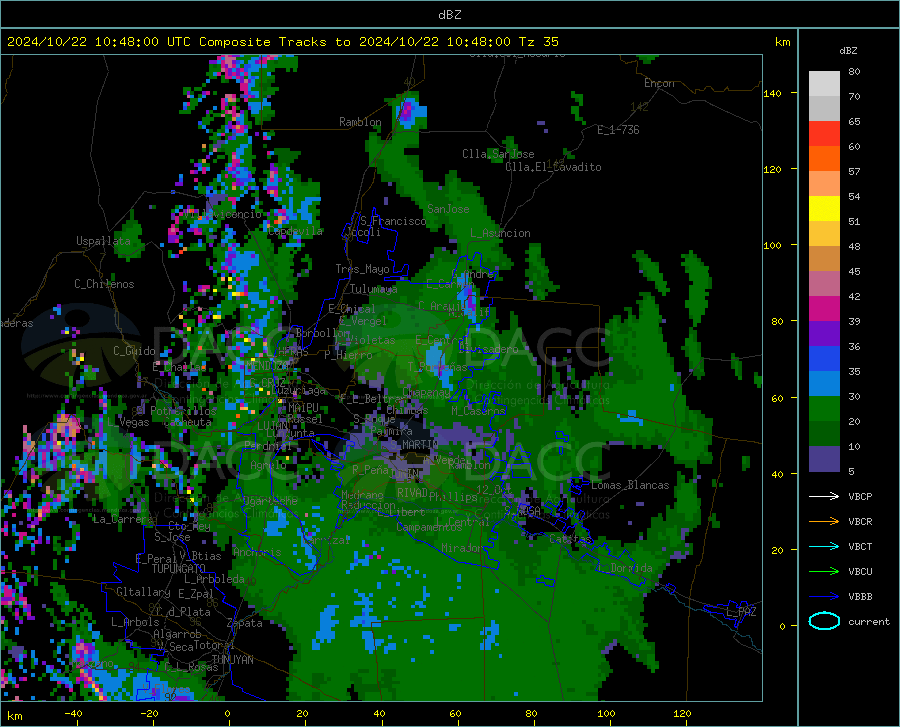Click the magenta 39 dBZ color swatch
The image size is (900, 727).
click(824, 309)
